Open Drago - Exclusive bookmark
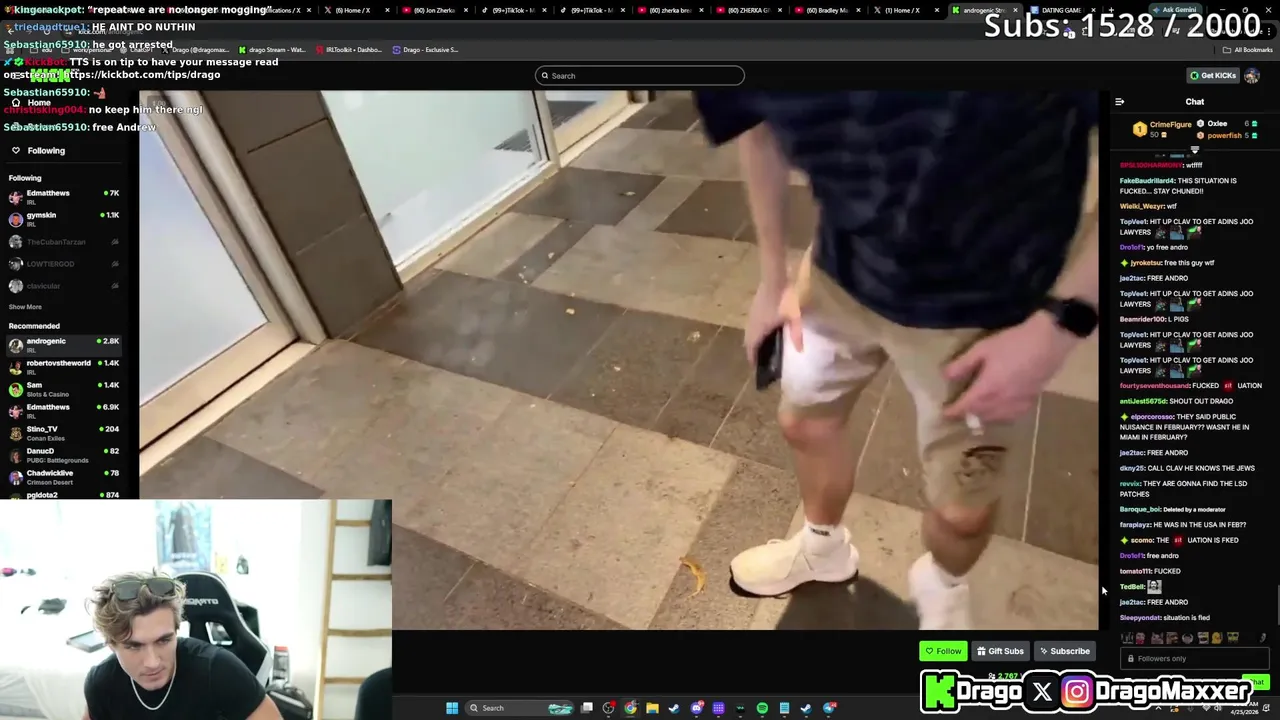The width and height of the screenshot is (1280, 720). click(x=426, y=49)
